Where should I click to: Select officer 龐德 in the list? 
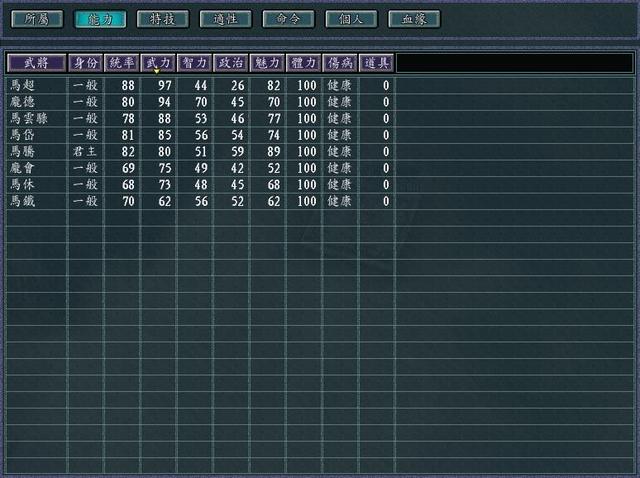[22, 102]
